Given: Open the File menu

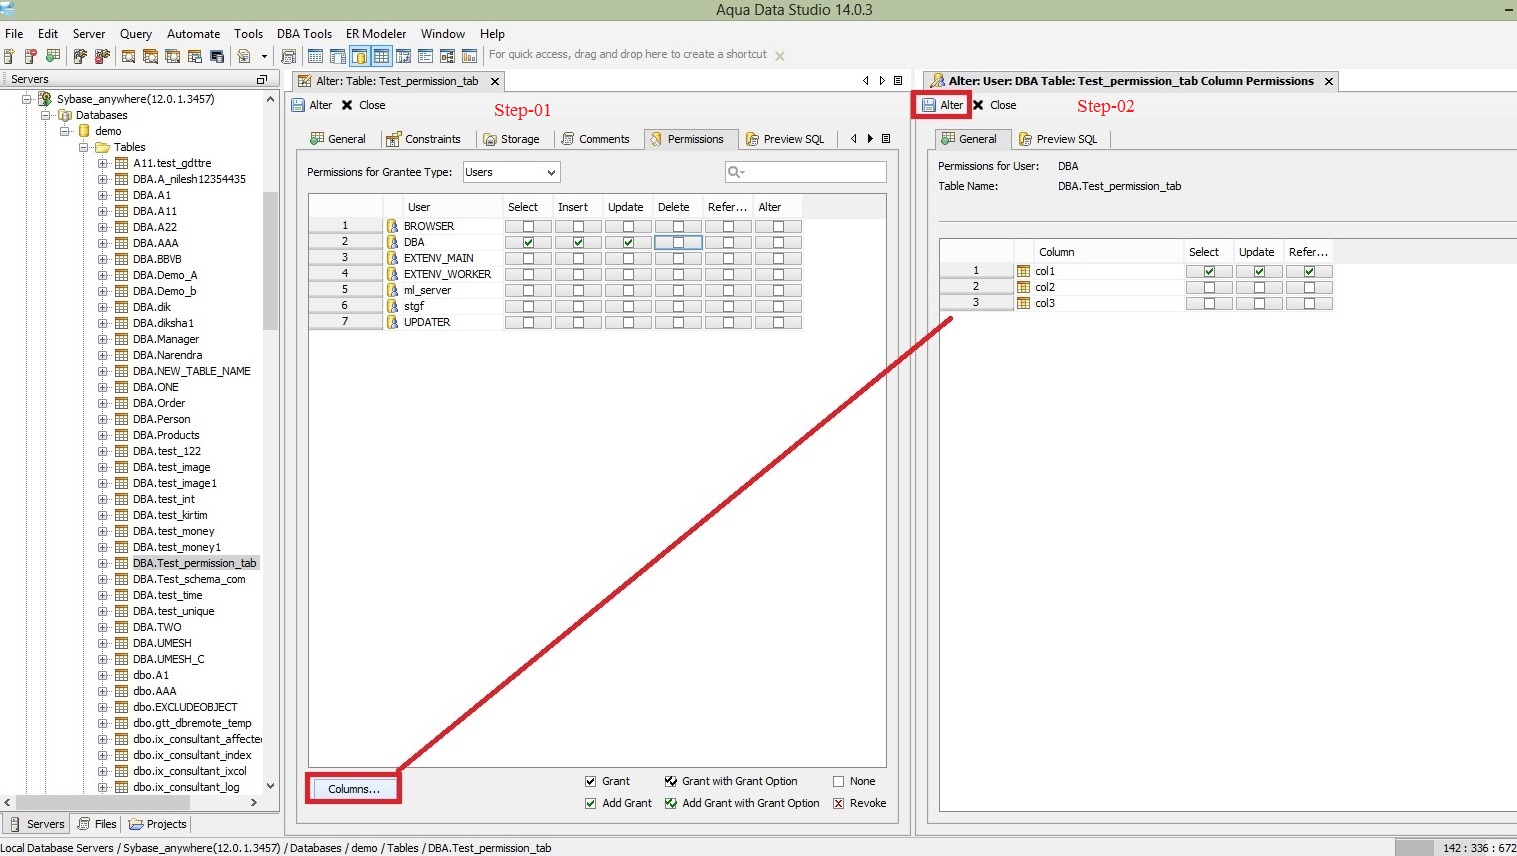Looking at the screenshot, I should [x=14, y=33].
